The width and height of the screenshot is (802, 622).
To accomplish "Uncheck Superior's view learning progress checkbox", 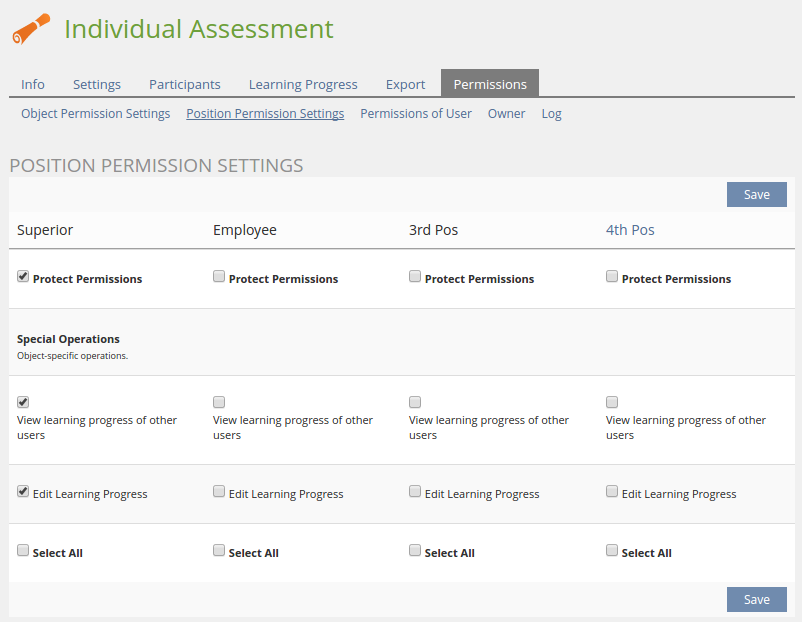I will [x=23, y=402].
